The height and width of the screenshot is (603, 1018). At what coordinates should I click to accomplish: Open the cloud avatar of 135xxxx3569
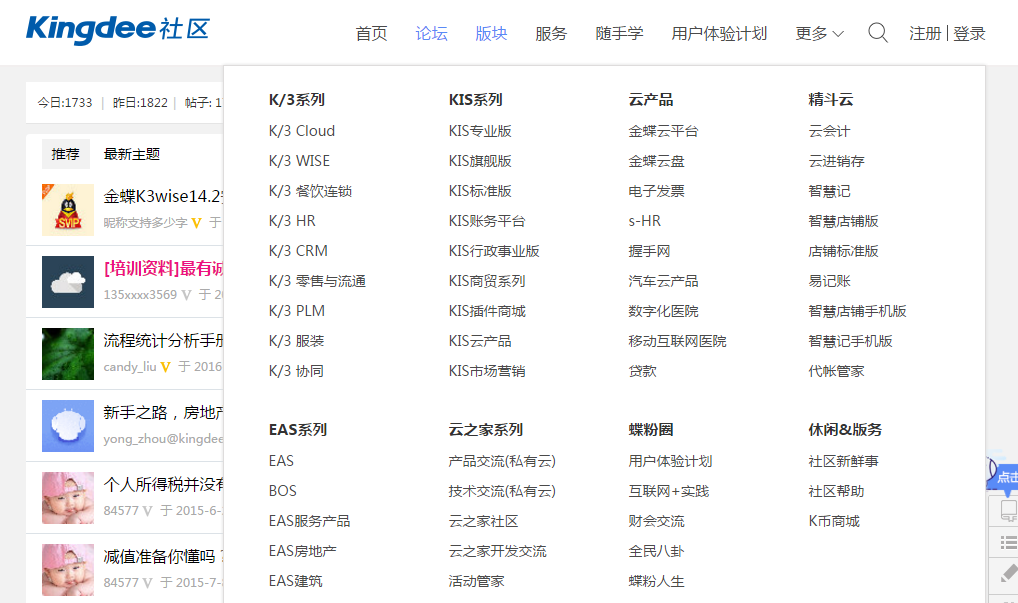point(68,282)
